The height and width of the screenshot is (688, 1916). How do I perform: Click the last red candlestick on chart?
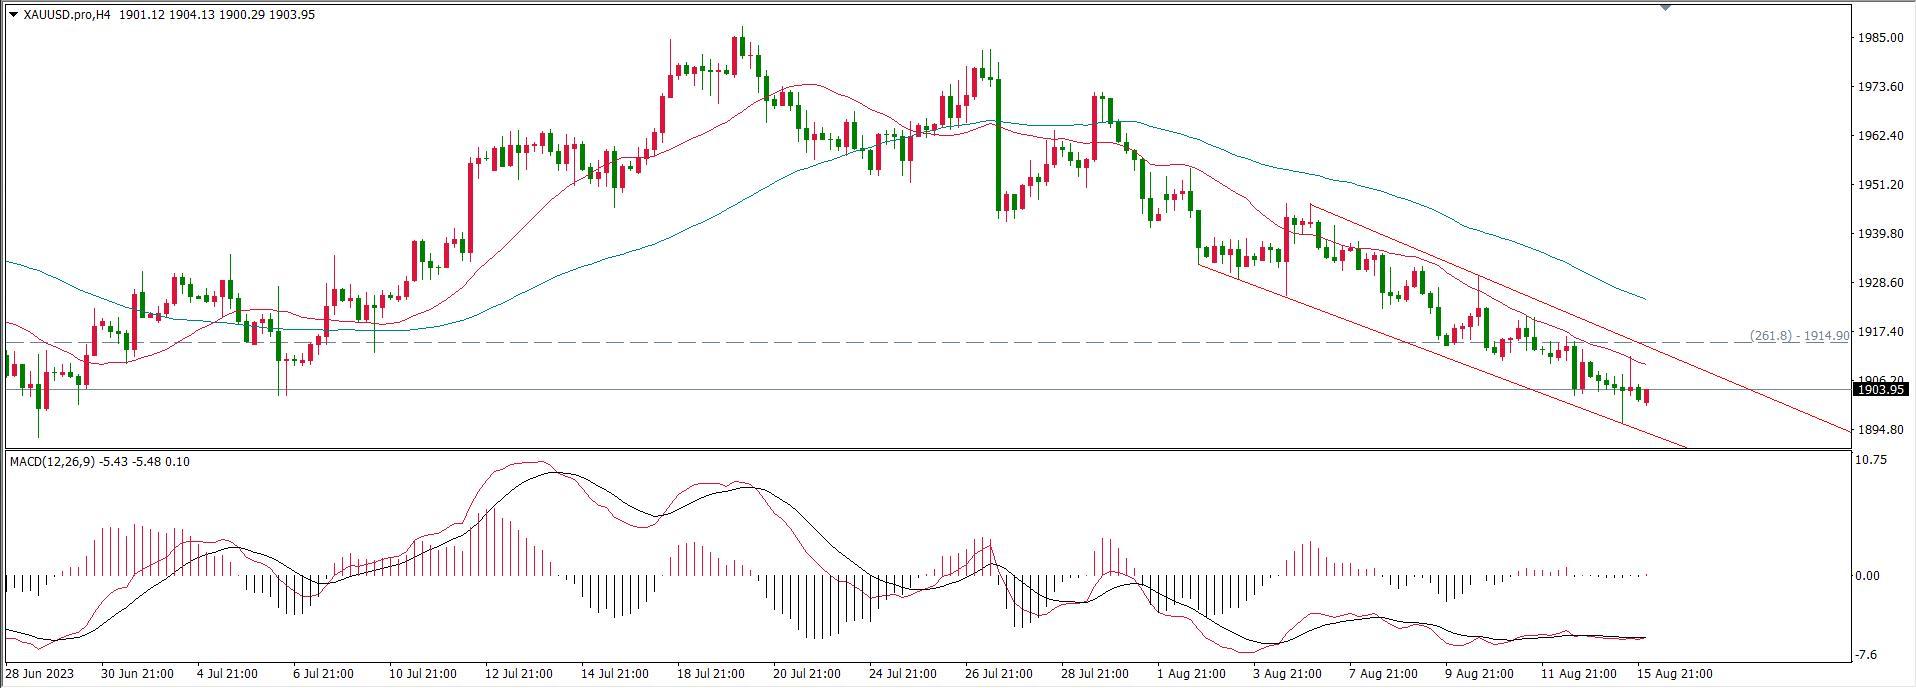point(1646,397)
